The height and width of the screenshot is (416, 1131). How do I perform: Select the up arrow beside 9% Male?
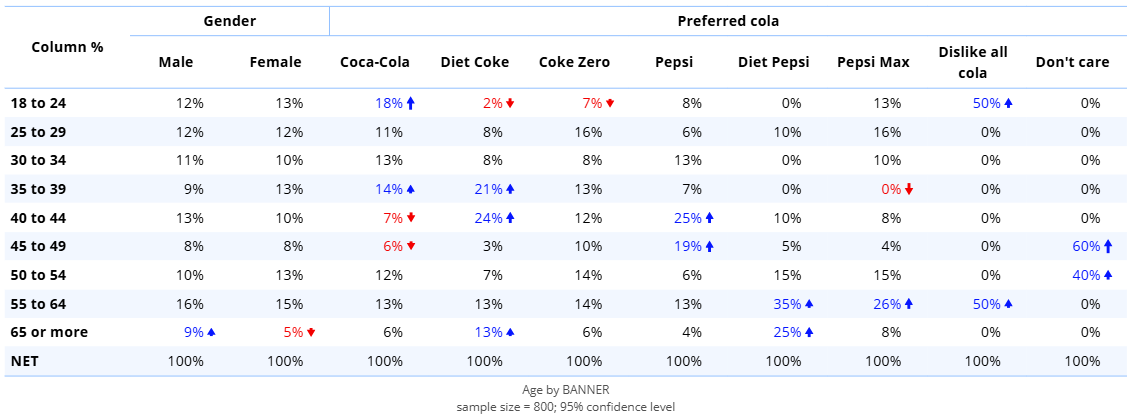coord(211,332)
